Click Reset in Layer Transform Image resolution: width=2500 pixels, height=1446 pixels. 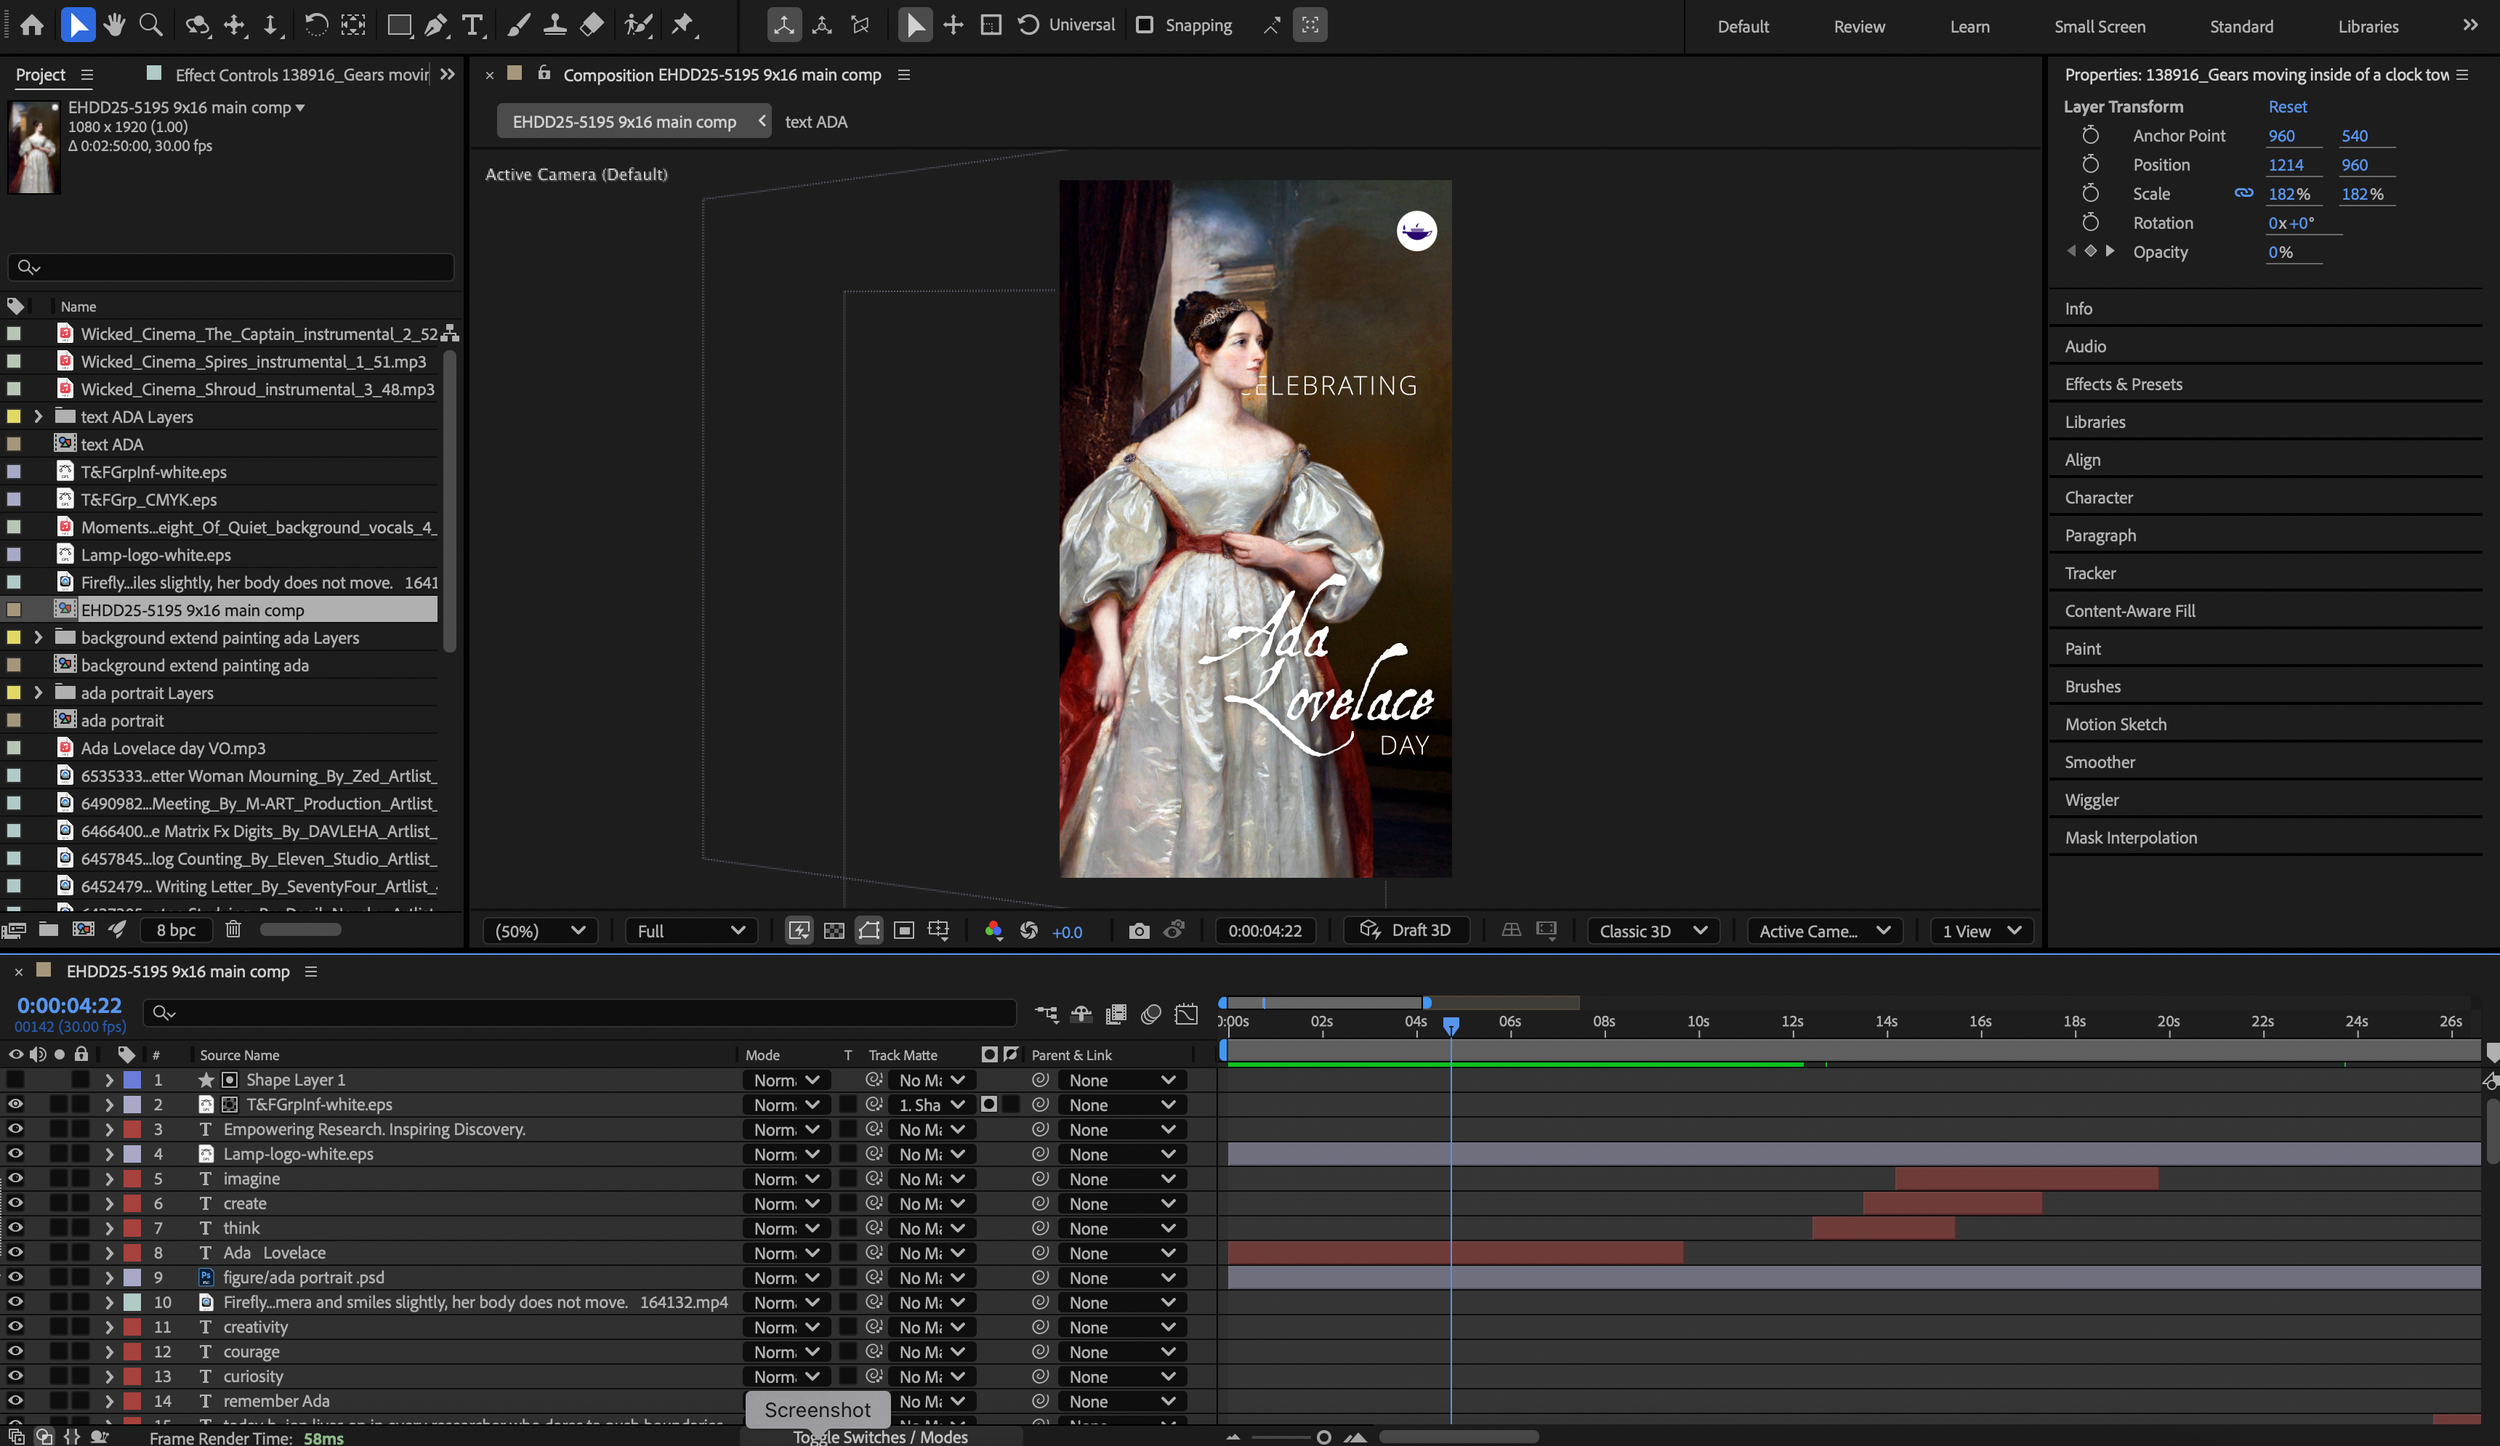[x=2286, y=107]
